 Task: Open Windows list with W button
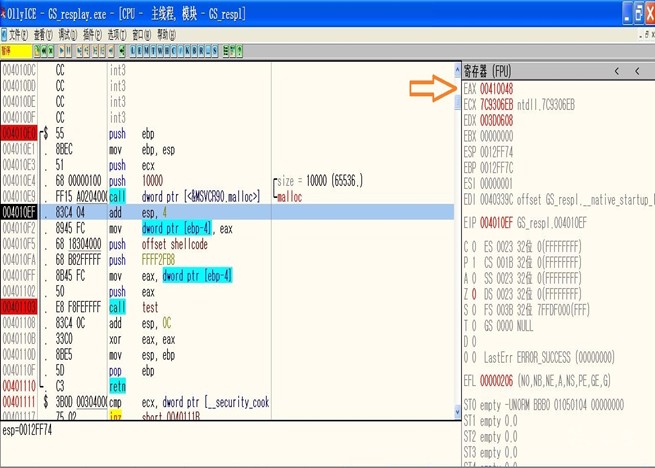coord(160,51)
